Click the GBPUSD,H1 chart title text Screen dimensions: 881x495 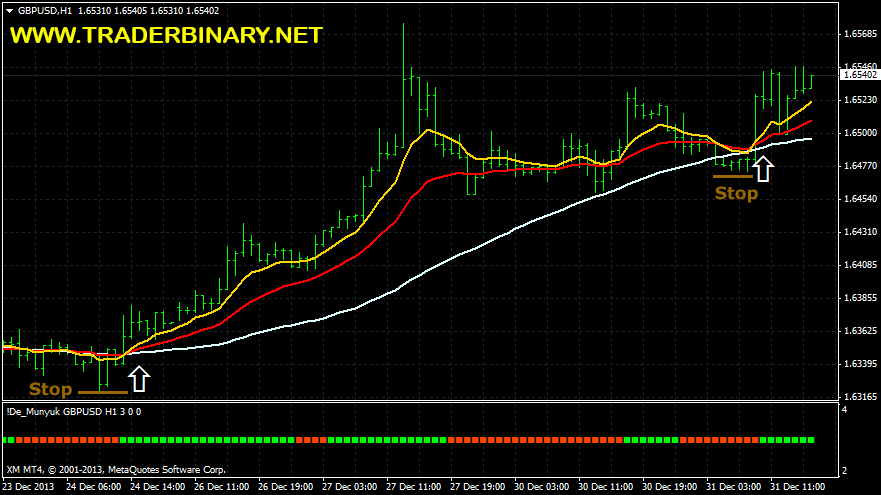coord(44,11)
